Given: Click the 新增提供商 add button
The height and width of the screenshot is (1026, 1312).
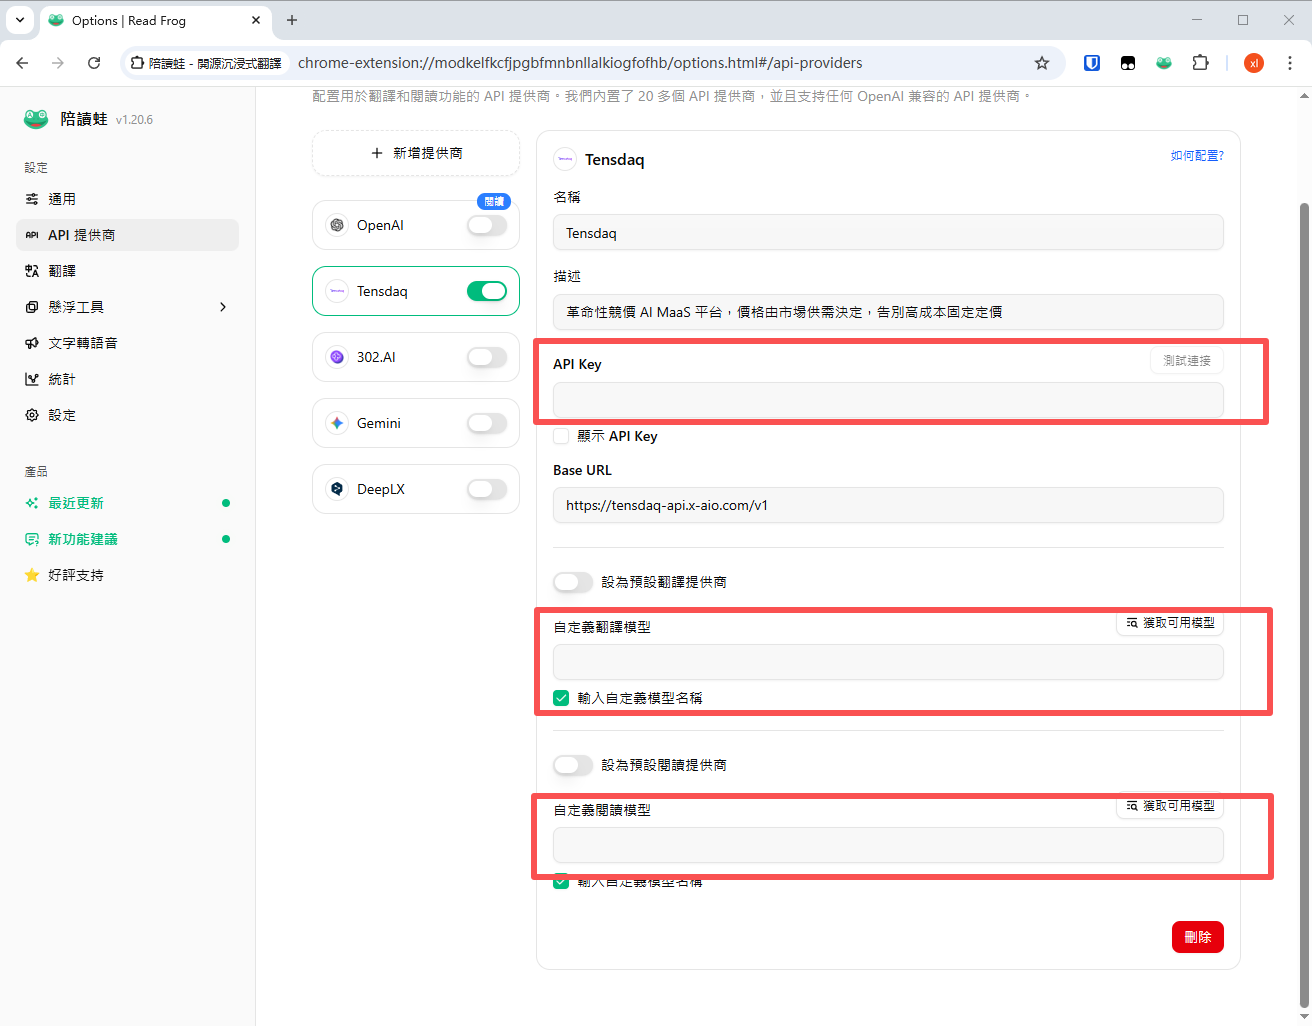Looking at the screenshot, I should pyautogui.click(x=416, y=153).
